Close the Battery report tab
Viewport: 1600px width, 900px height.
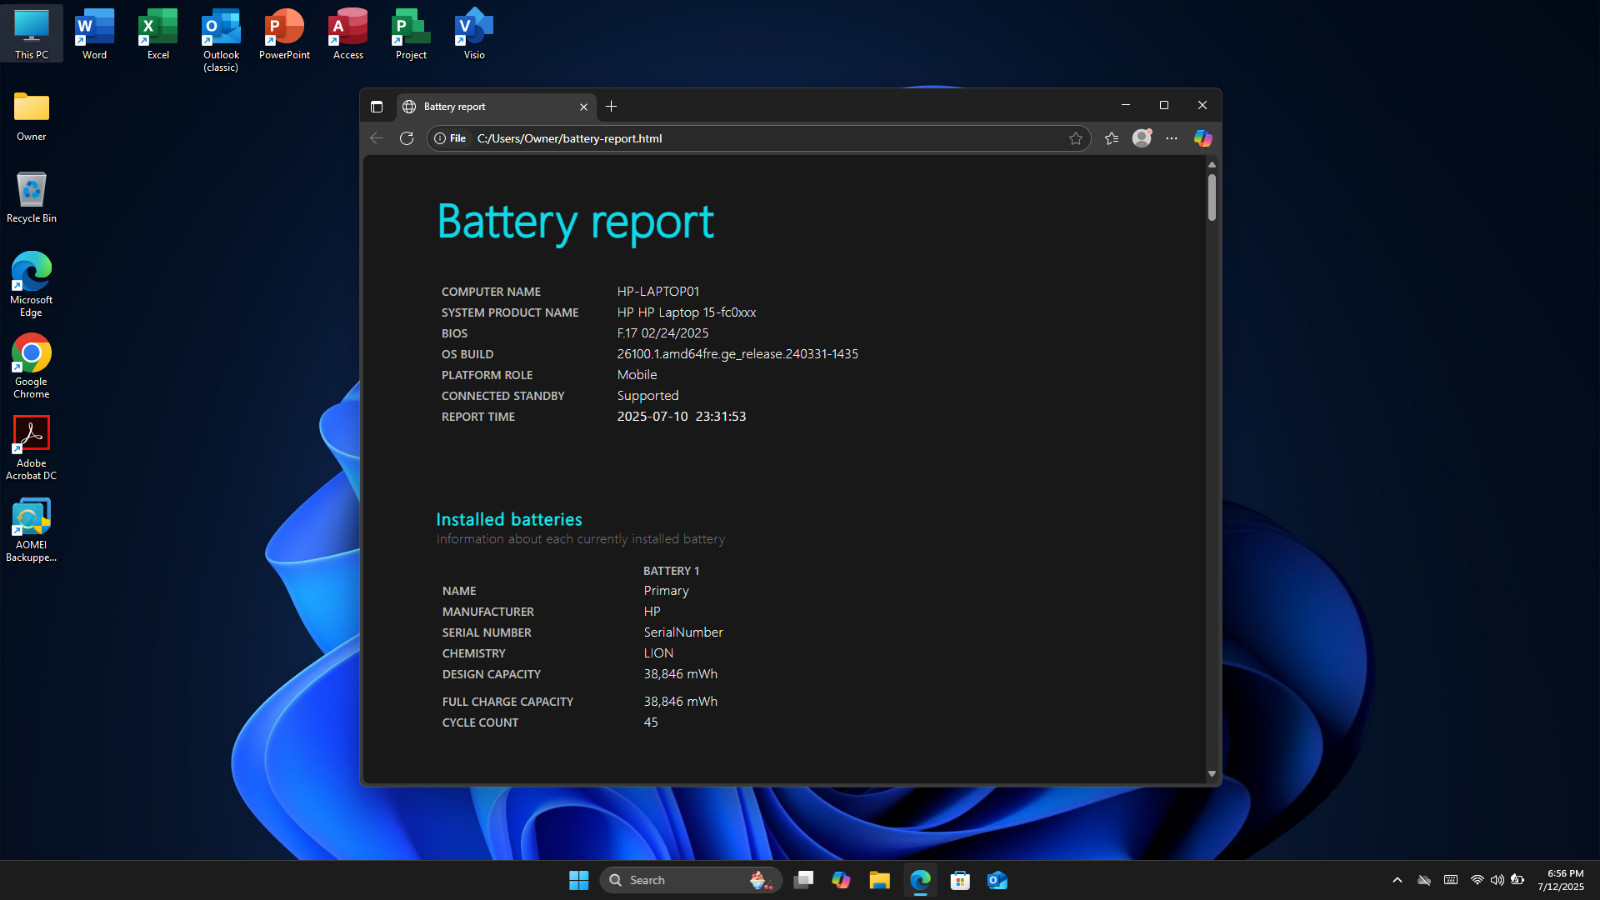click(584, 107)
